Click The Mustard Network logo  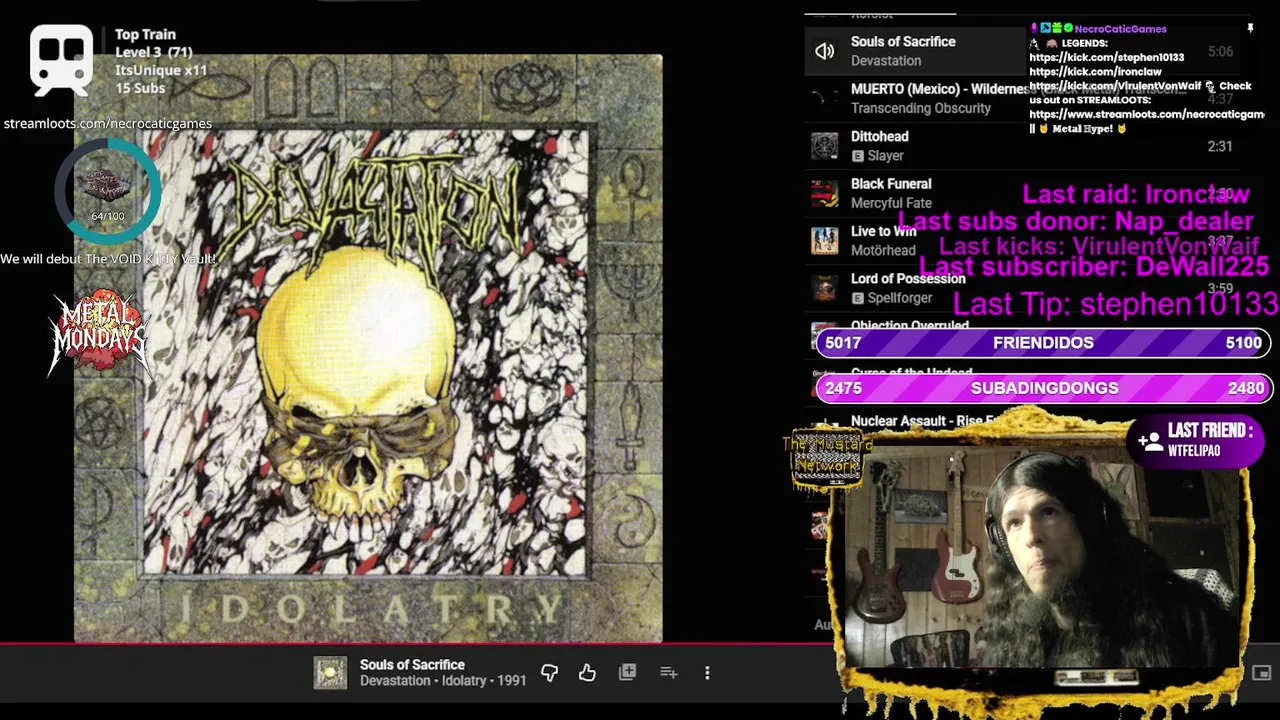pyautogui.click(x=827, y=459)
